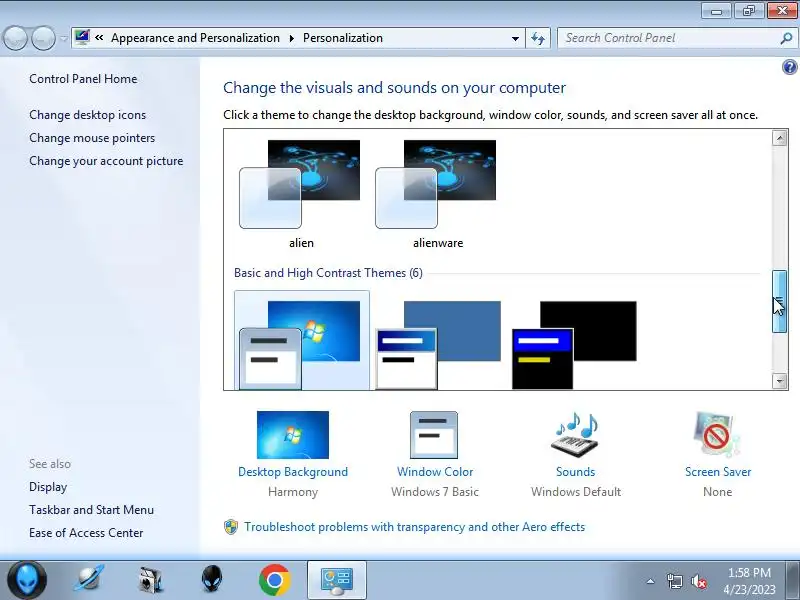Select the alienware theme
The height and width of the screenshot is (600, 800).
(437, 194)
